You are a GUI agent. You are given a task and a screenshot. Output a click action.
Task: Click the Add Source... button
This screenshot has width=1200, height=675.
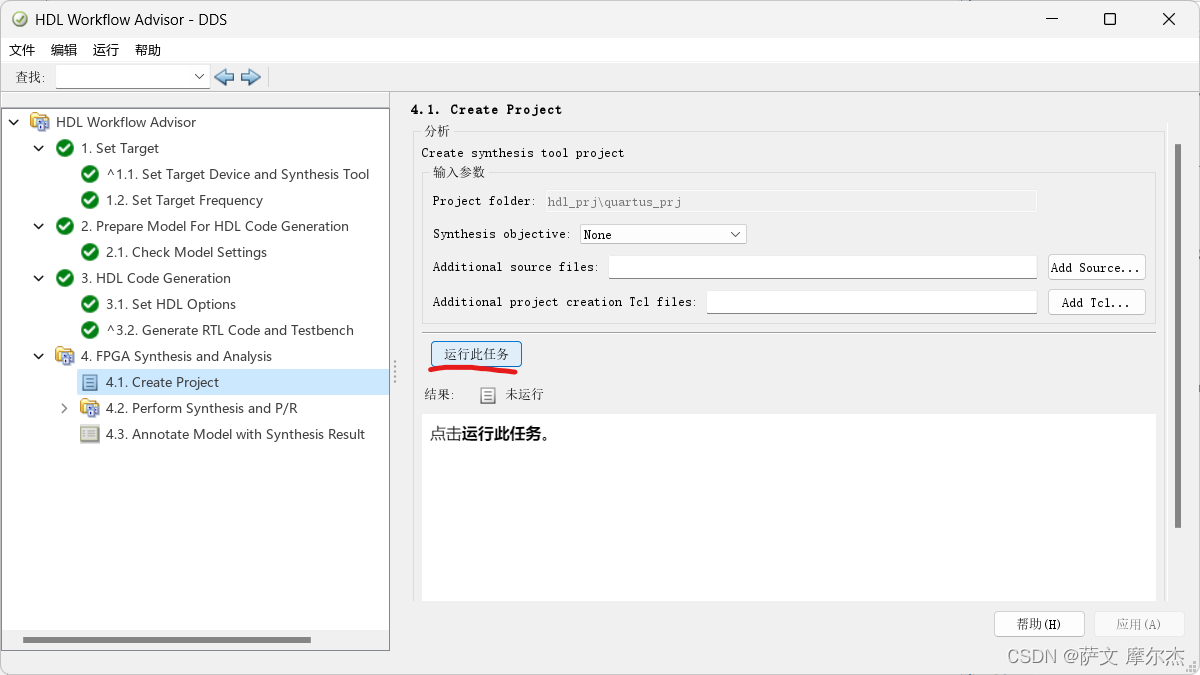click(x=1096, y=267)
